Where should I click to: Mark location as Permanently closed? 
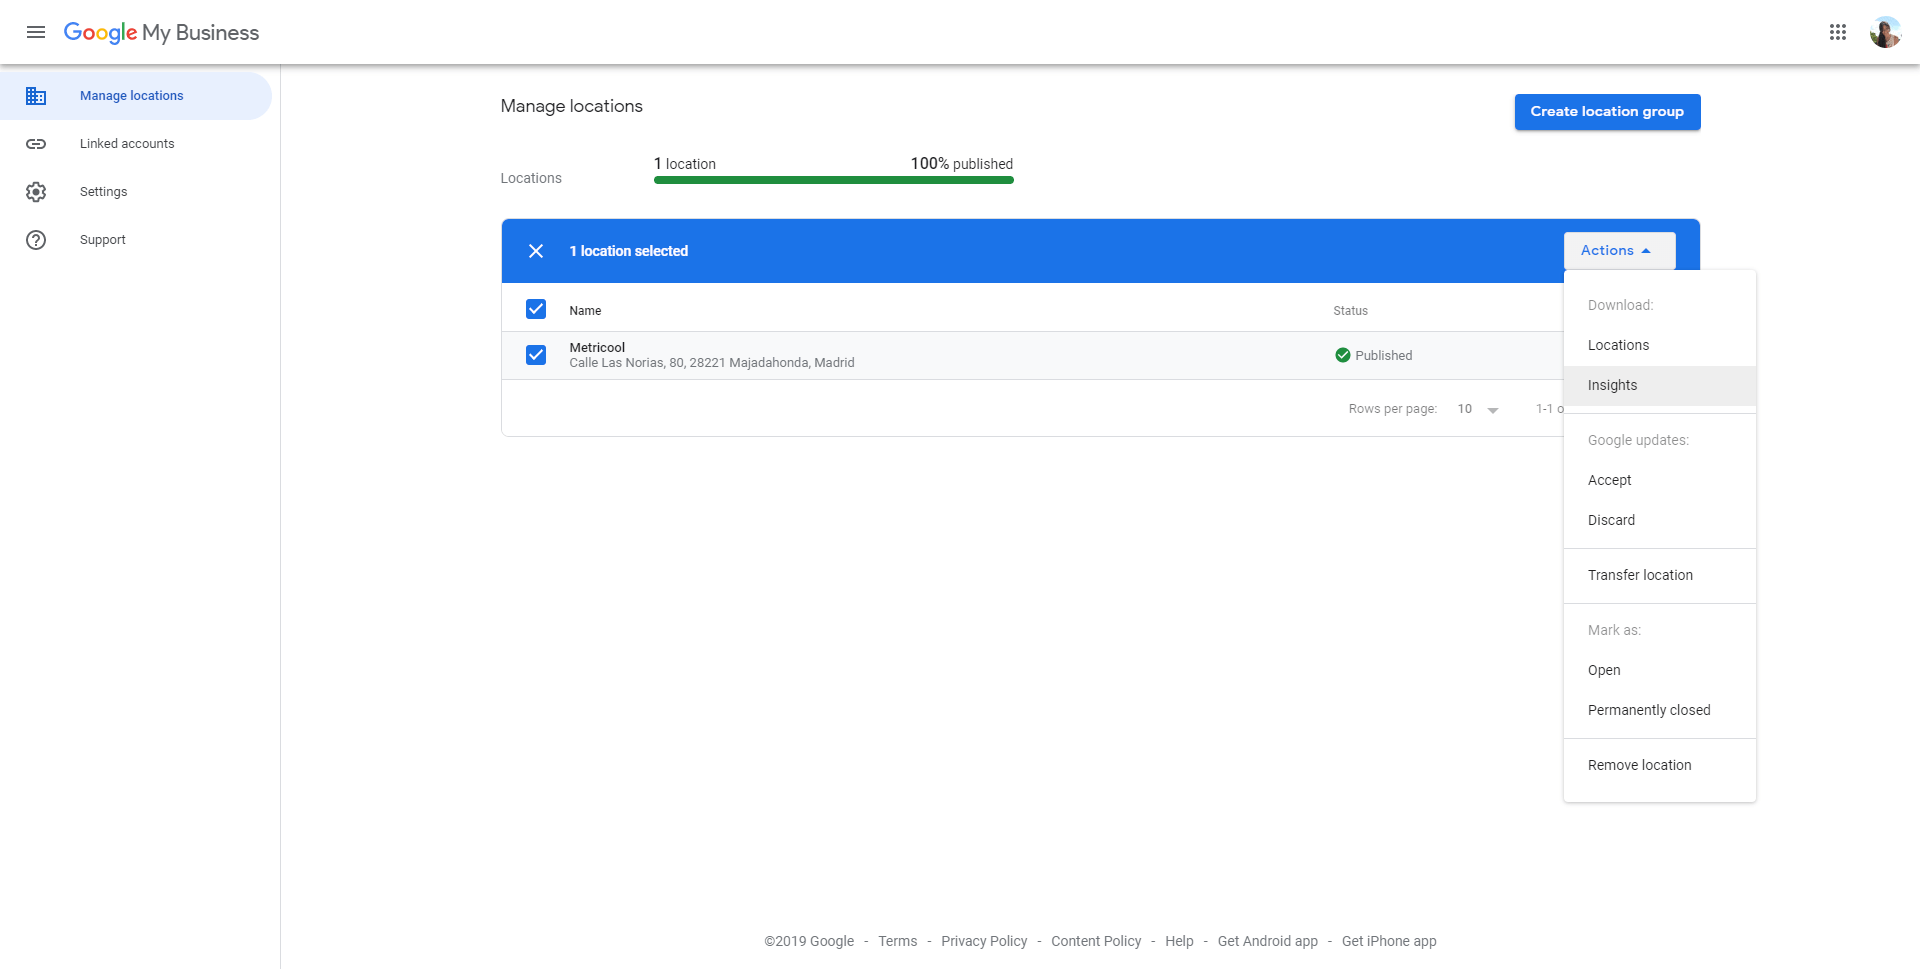pyautogui.click(x=1660, y=710)
